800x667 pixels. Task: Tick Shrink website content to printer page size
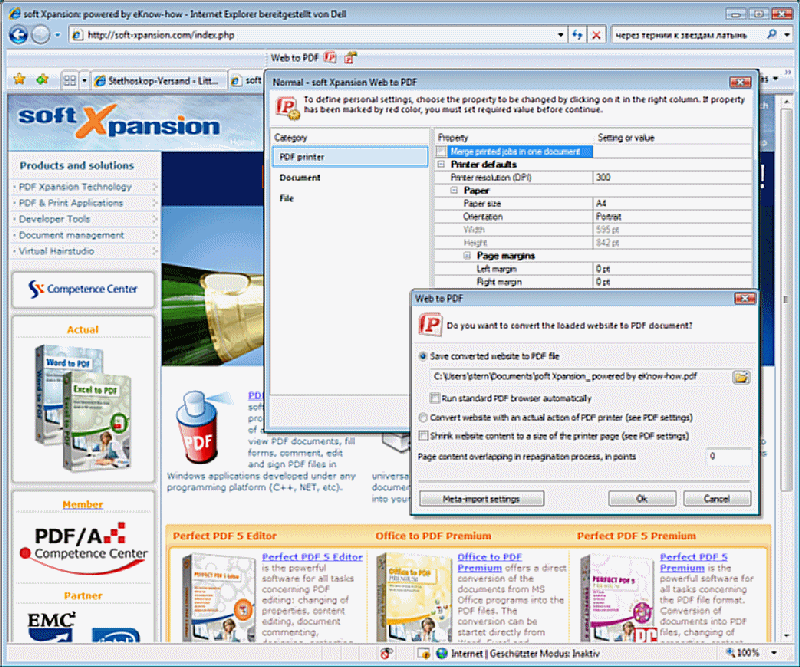coord(423,436)
